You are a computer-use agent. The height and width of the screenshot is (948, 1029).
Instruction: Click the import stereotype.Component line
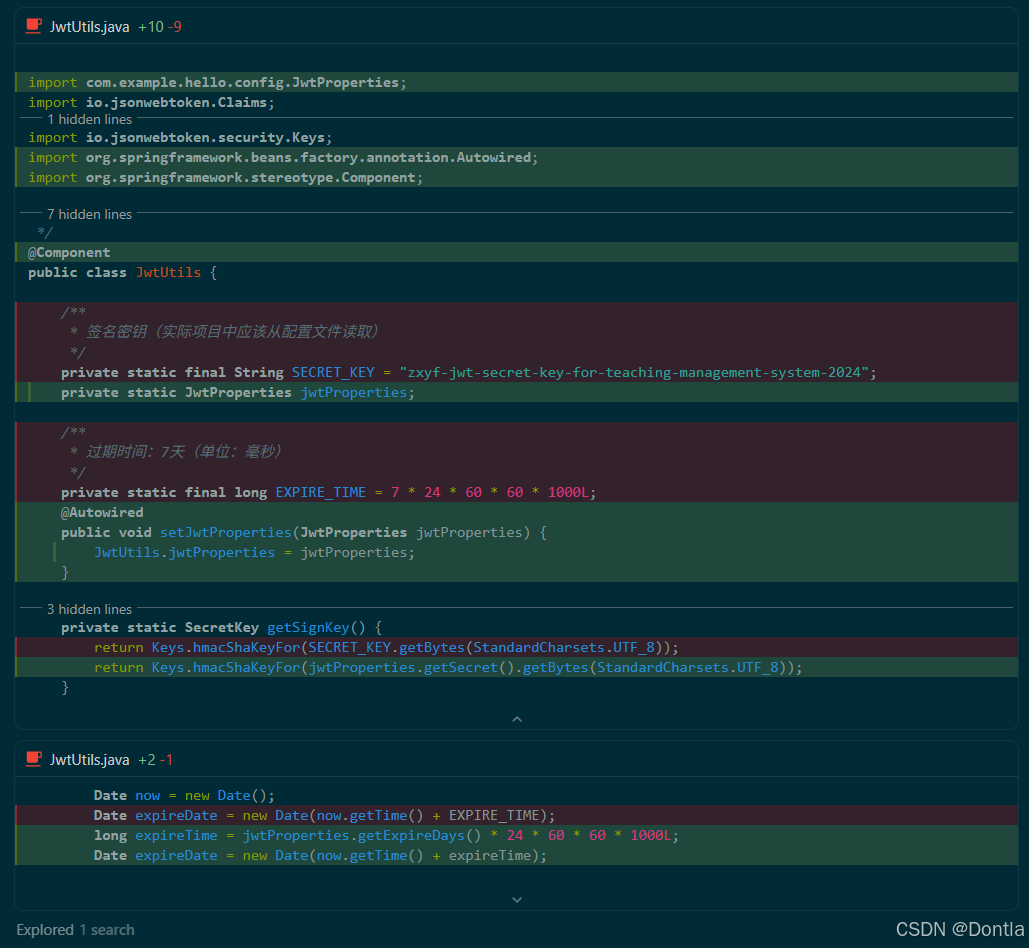click(516, 177)
